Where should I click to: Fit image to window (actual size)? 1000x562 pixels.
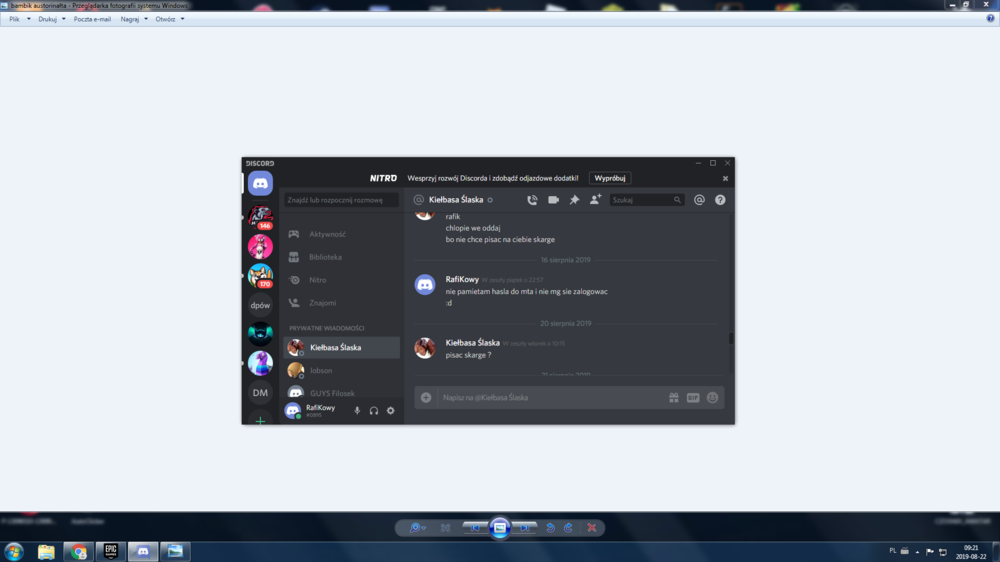click(x=445, y=528)
